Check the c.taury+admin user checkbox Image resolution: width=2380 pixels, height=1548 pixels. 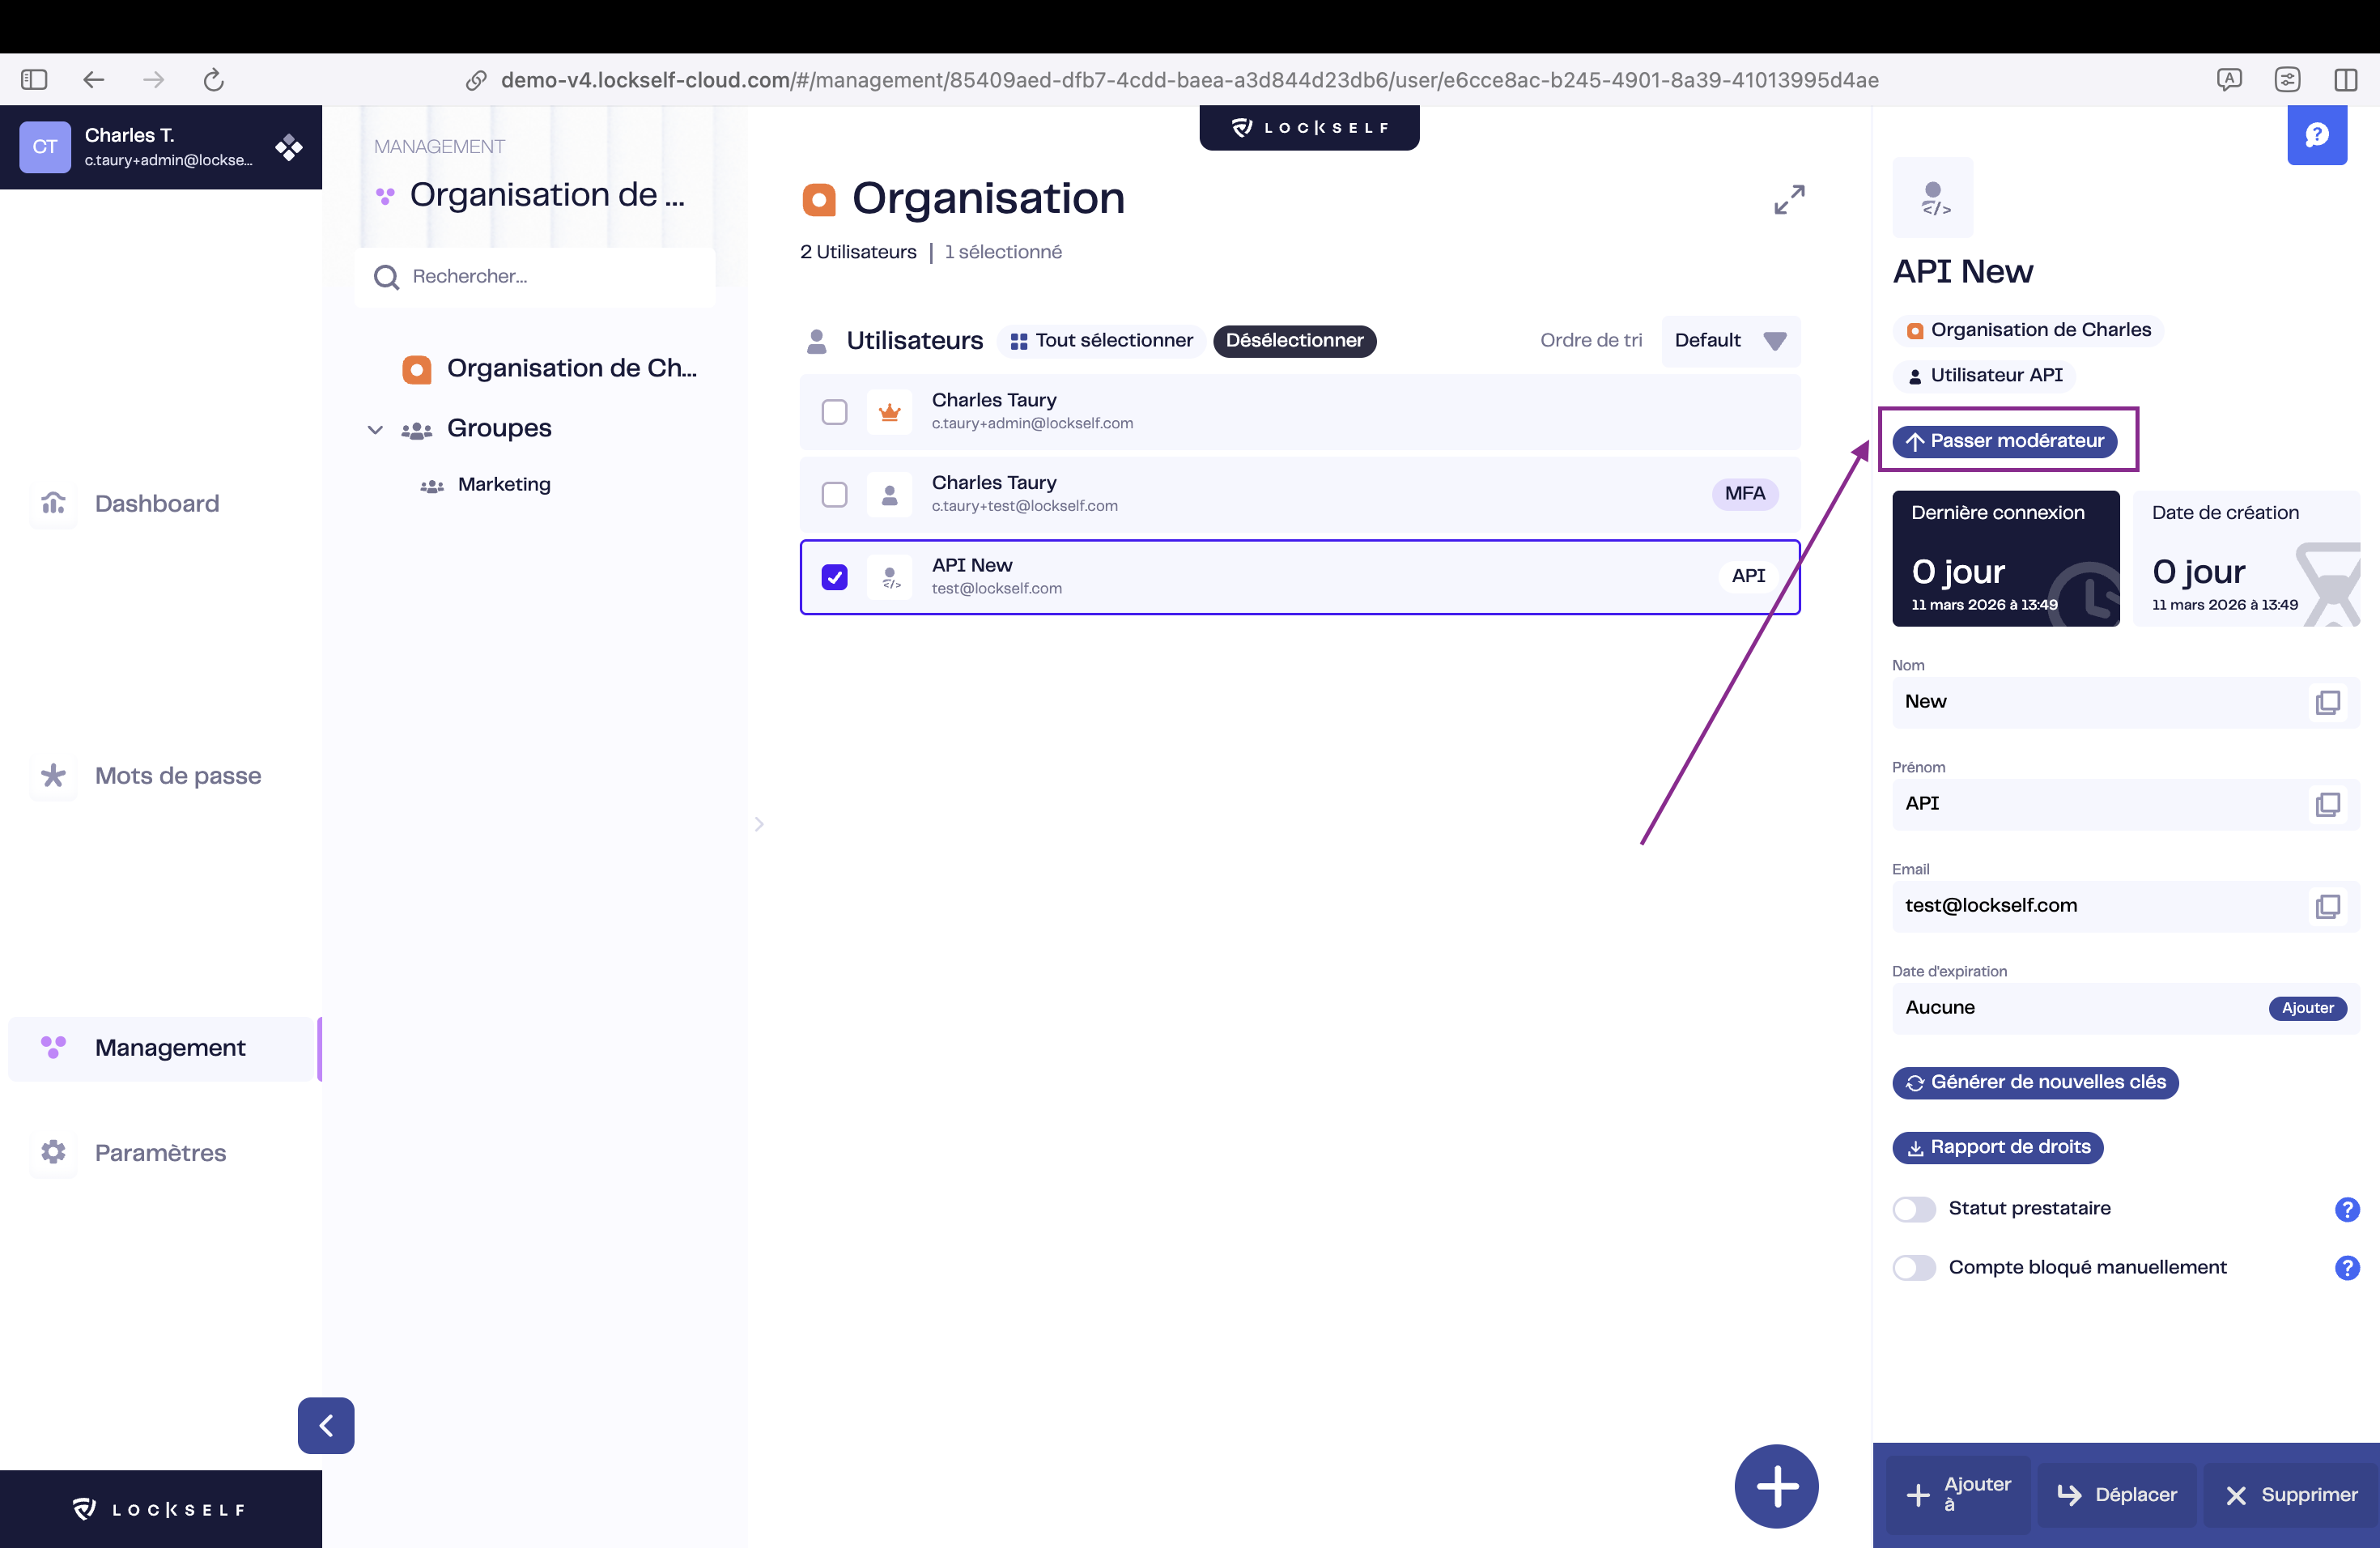834,412
